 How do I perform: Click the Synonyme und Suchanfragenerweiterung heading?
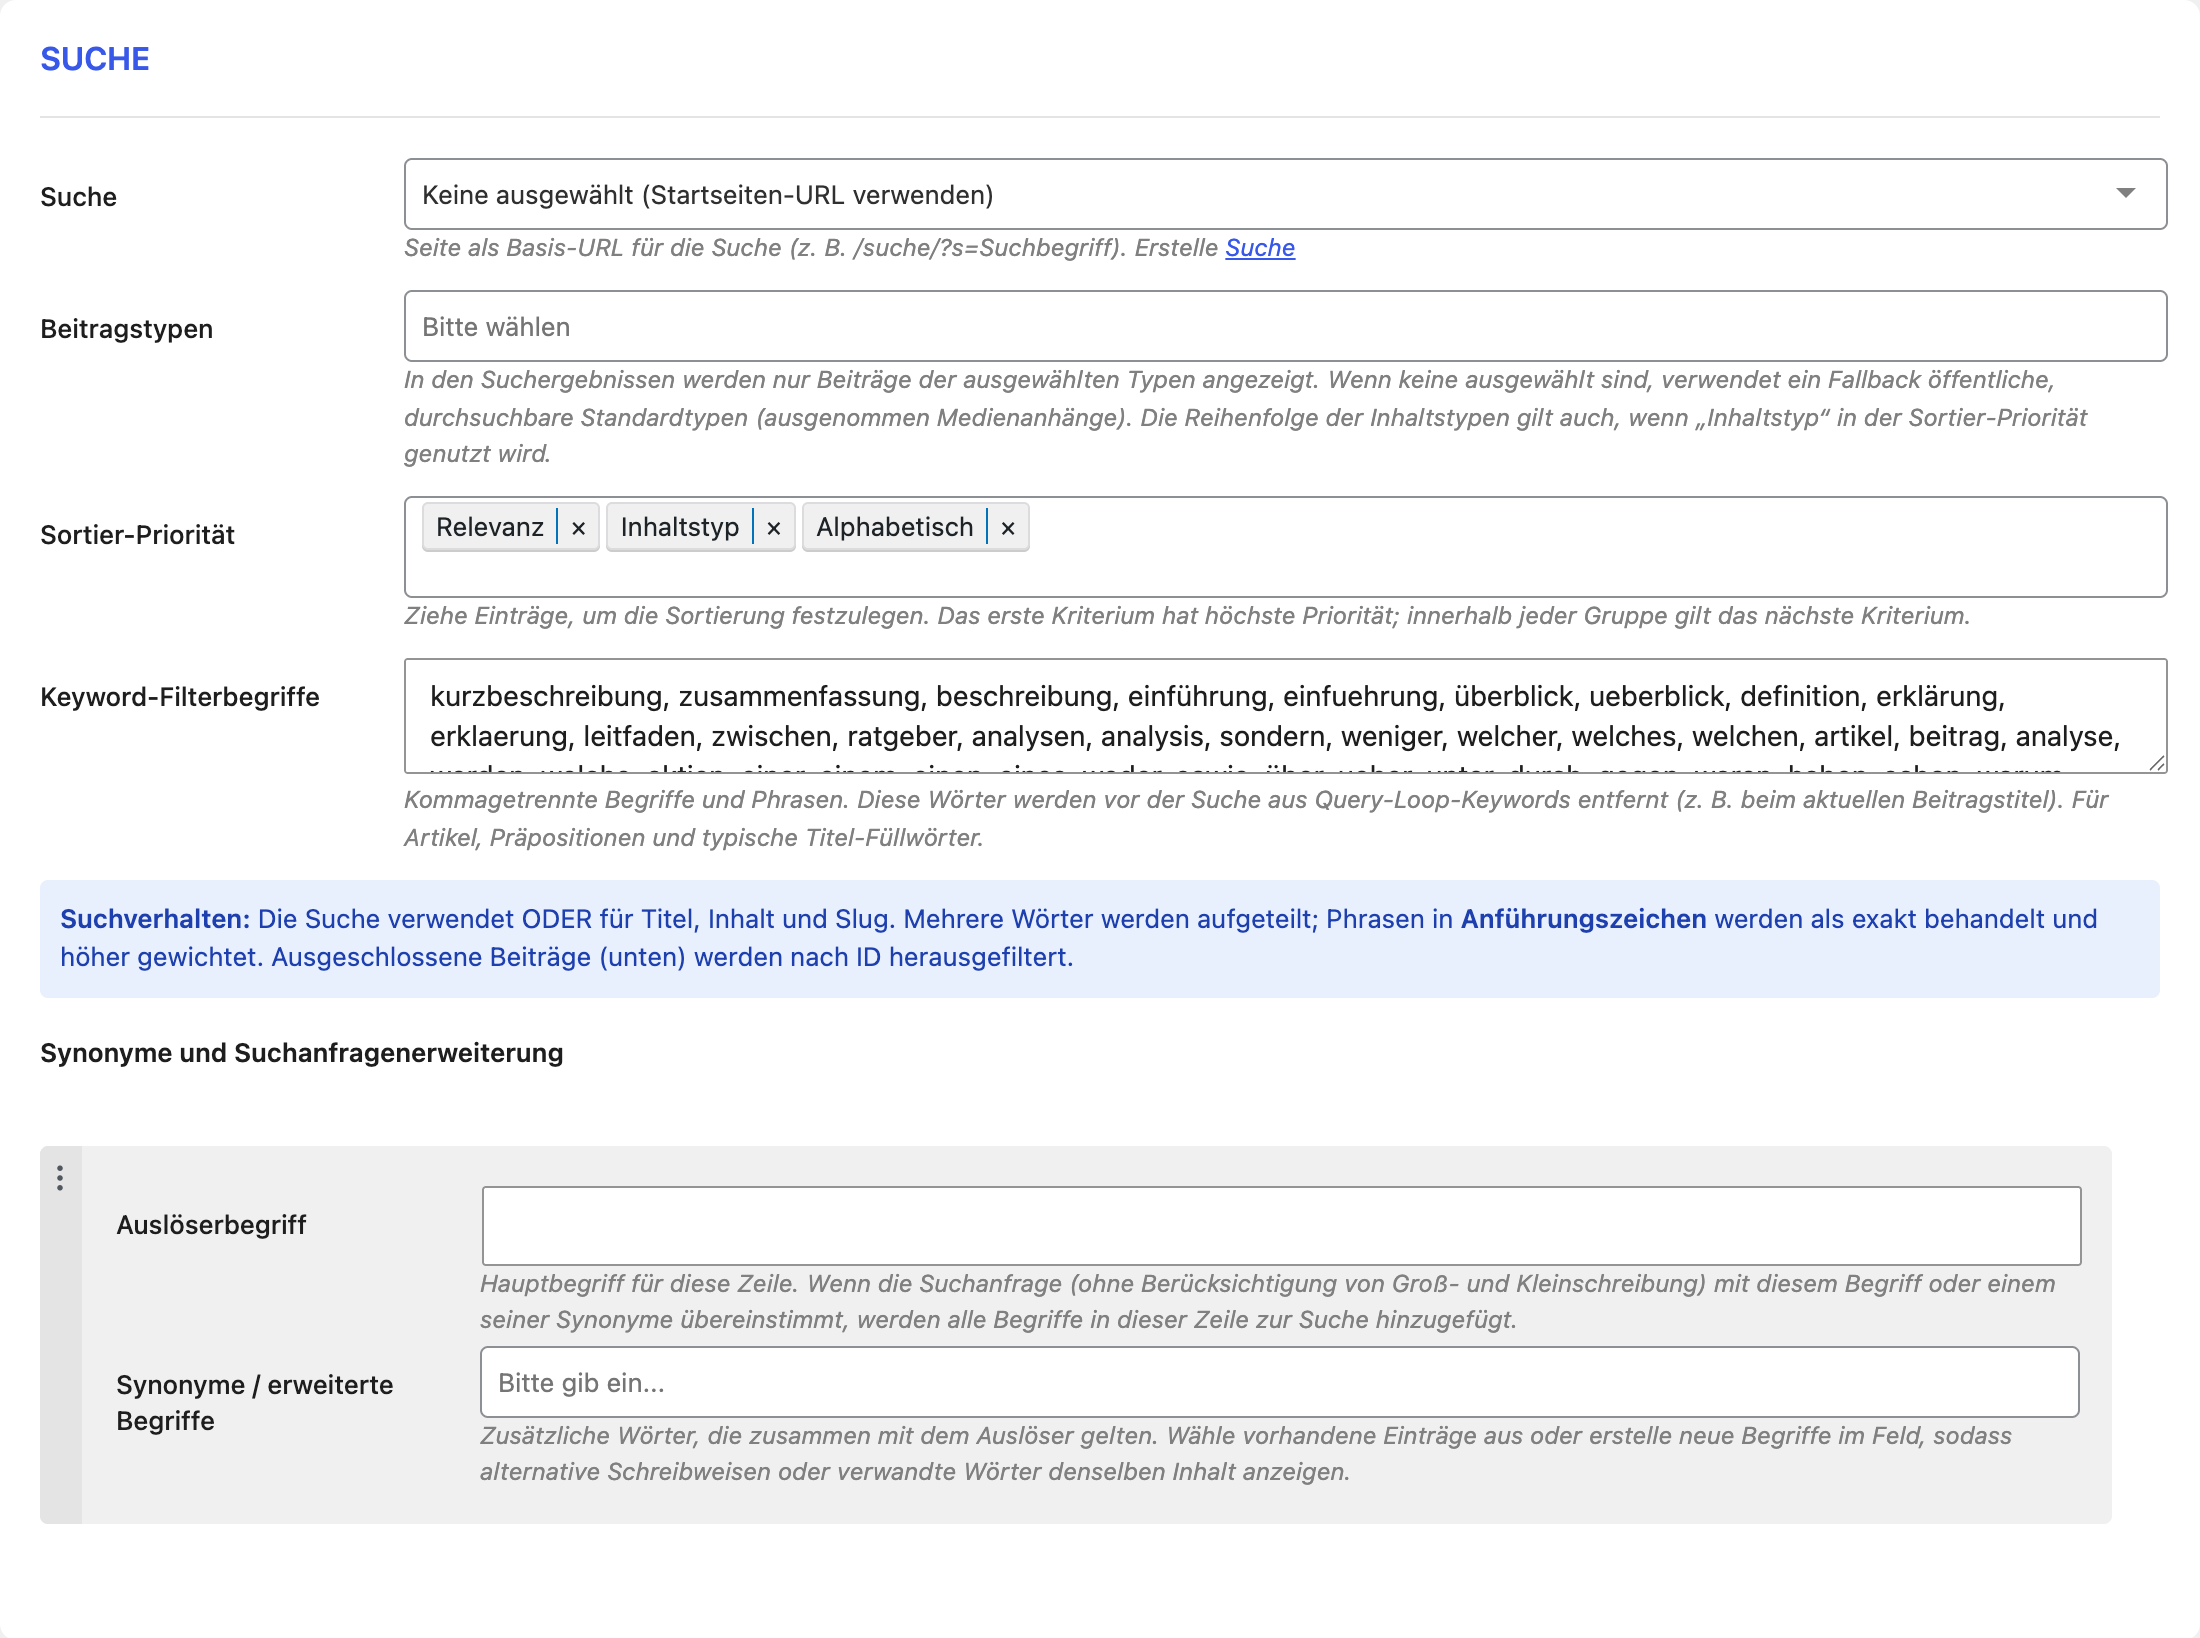[302, 1053]
